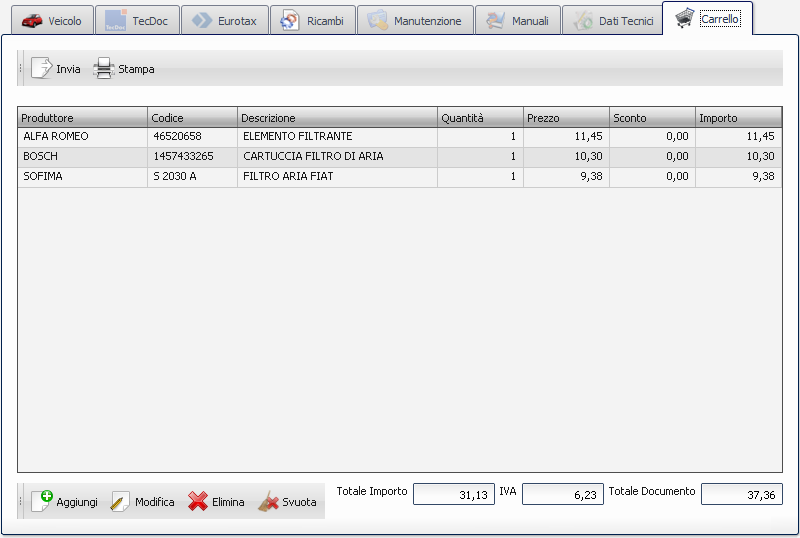Screen dimensions: 800x538
Task: Click the 9,38 Importo cell
Action: pyautogui.click(x=738, y=177)
